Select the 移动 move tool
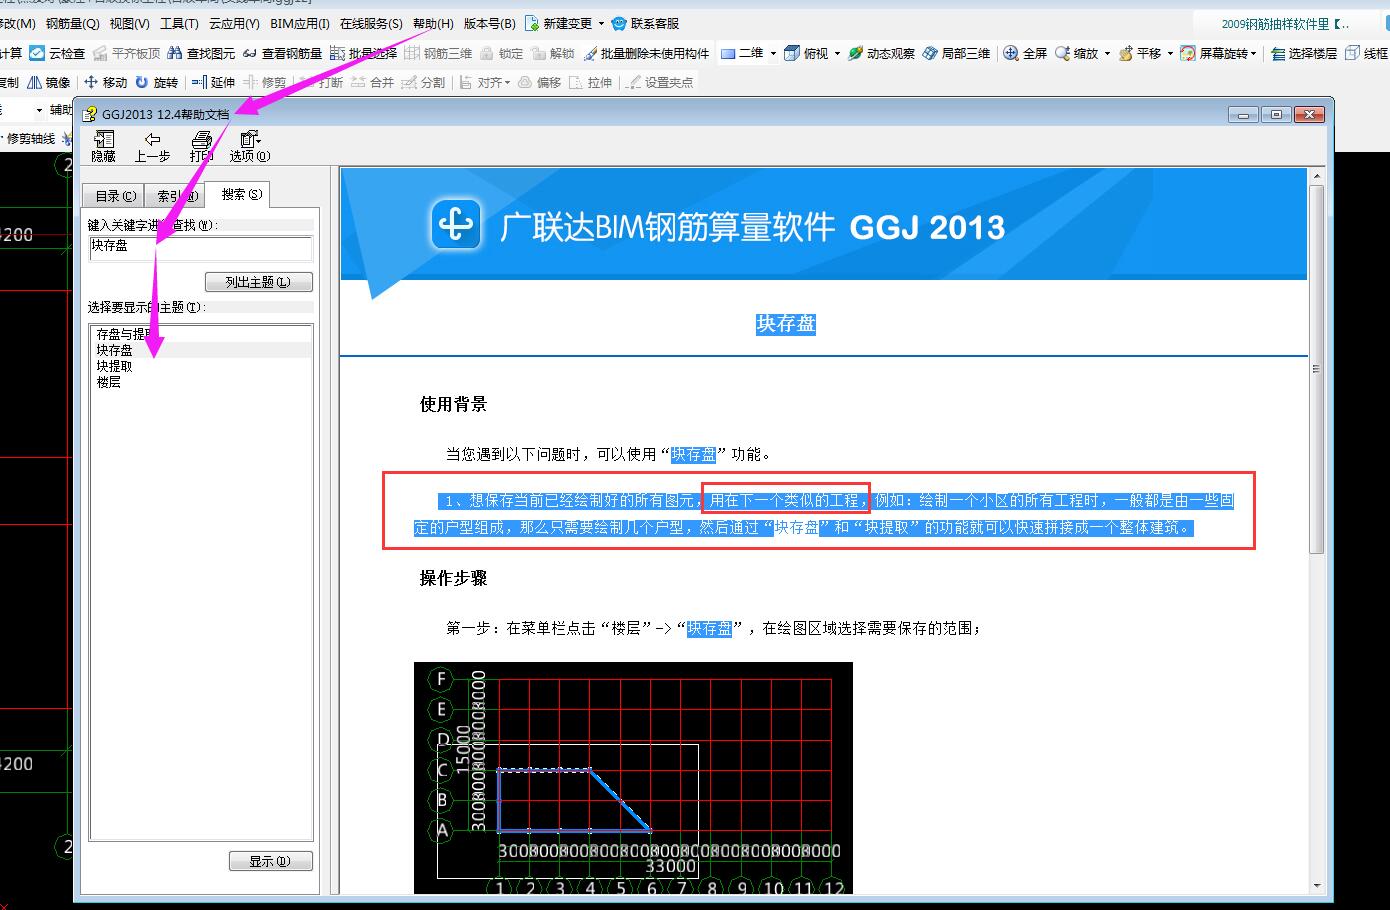The width and height of the screenshot is (1390, 910). coord(106,82)
